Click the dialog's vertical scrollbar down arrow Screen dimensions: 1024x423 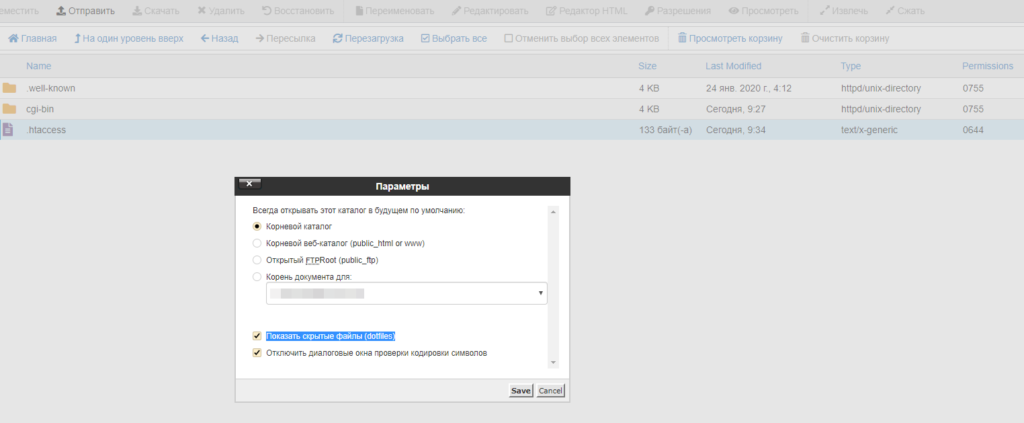click(553, 362)
